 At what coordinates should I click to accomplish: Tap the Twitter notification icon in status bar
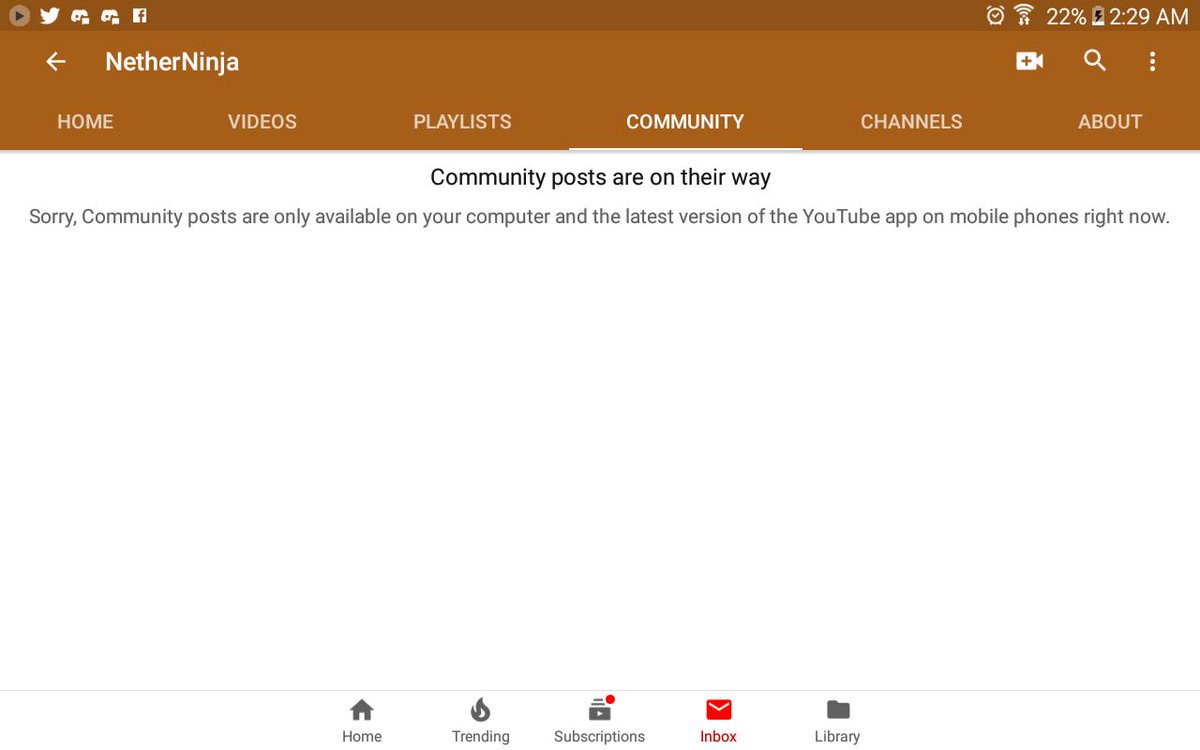point(50,15)
